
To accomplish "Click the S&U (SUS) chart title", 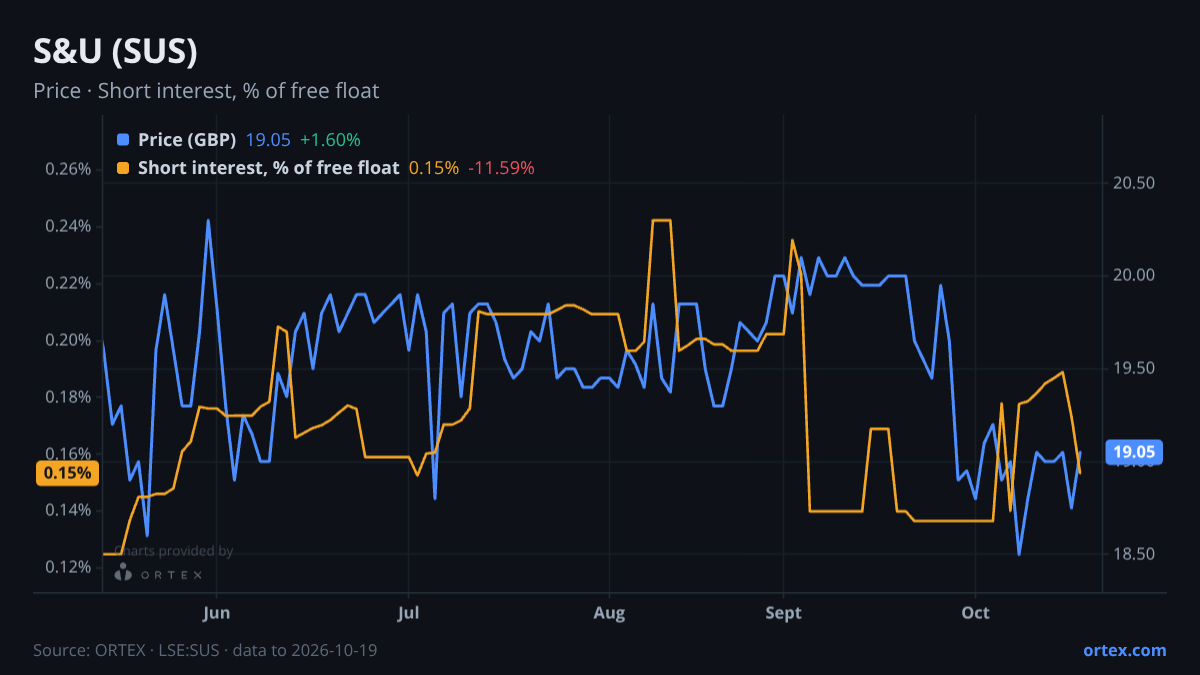I will 115,52.
